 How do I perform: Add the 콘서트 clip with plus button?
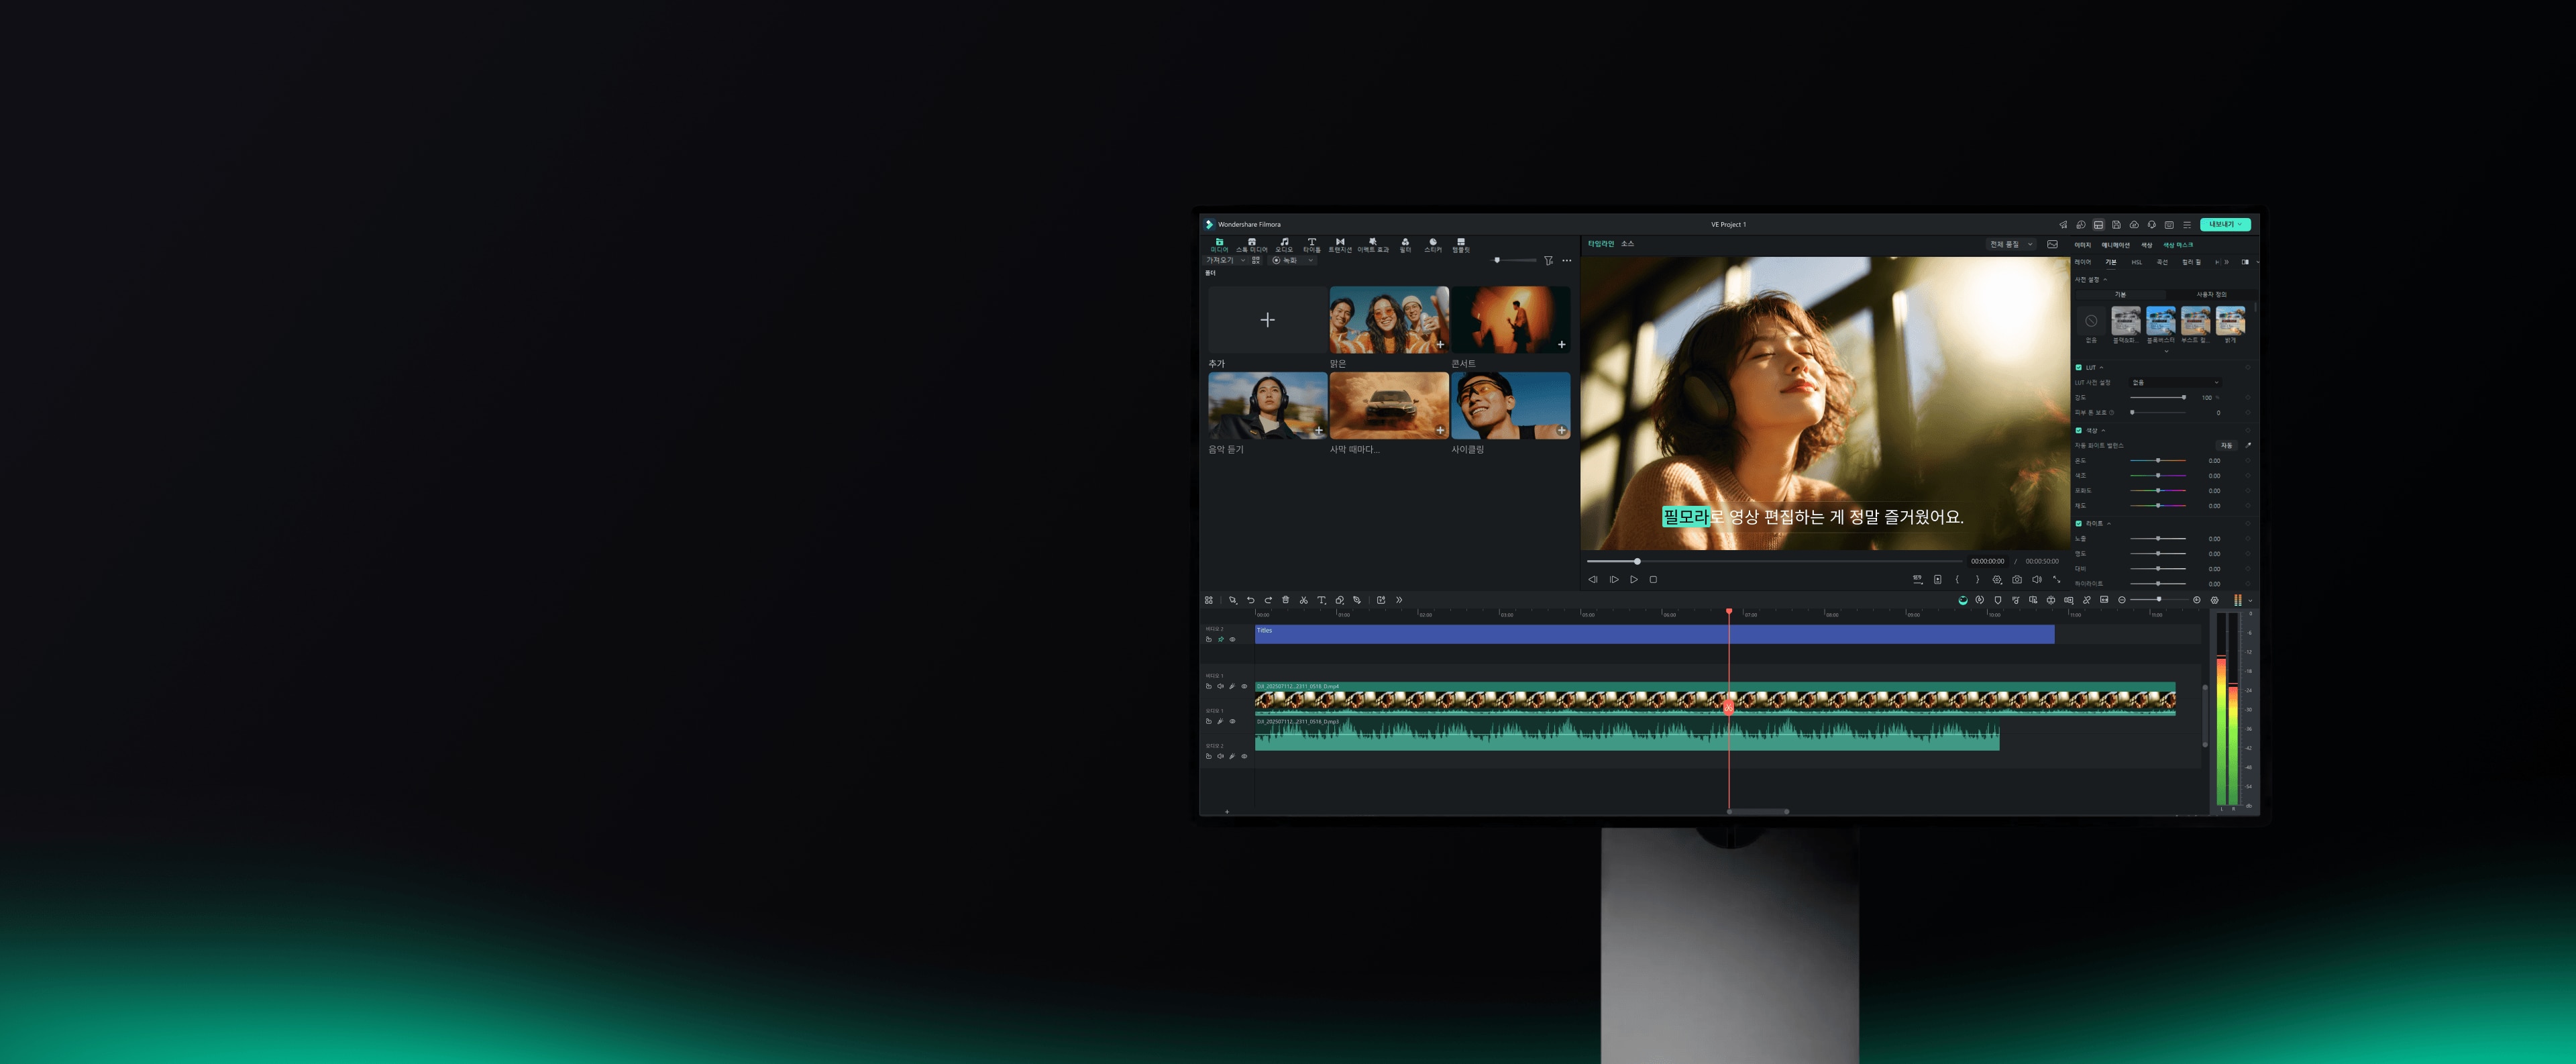tap(1561, 344)
